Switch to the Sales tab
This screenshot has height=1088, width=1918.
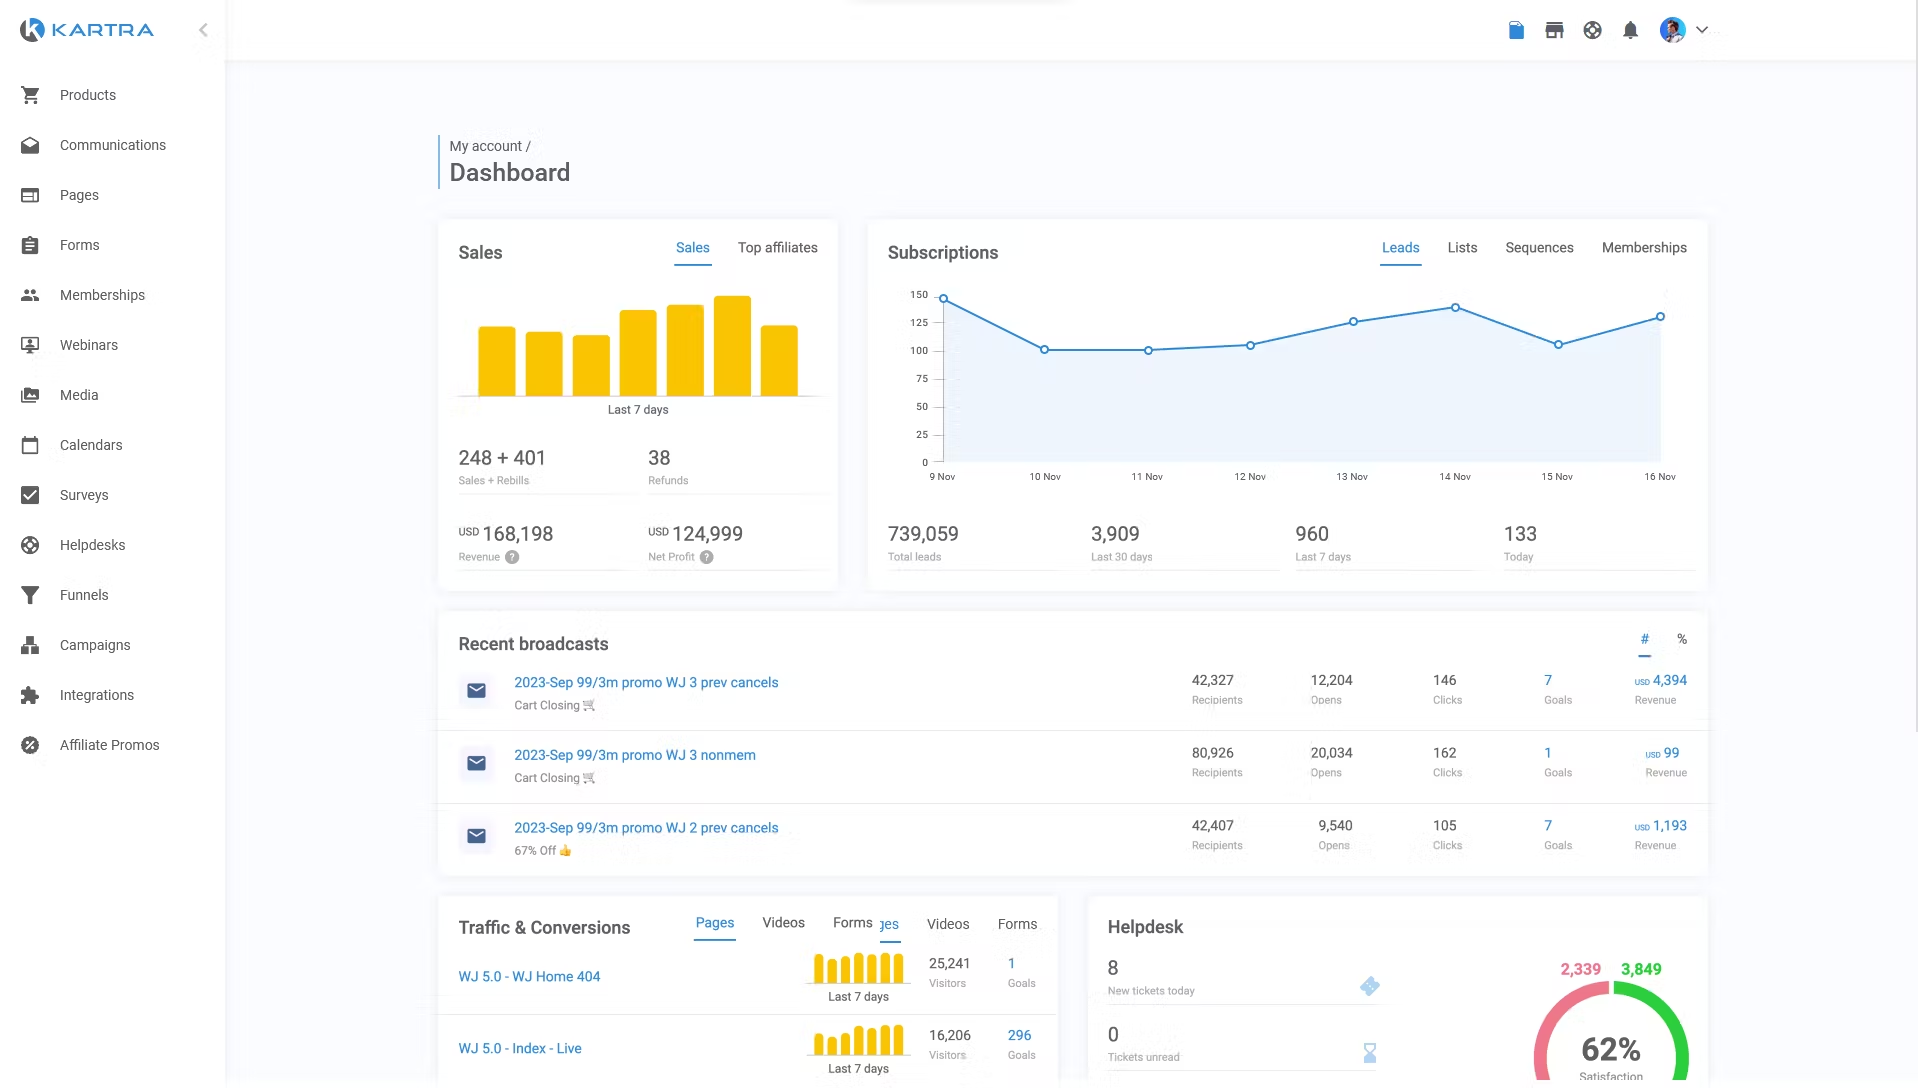692,248
